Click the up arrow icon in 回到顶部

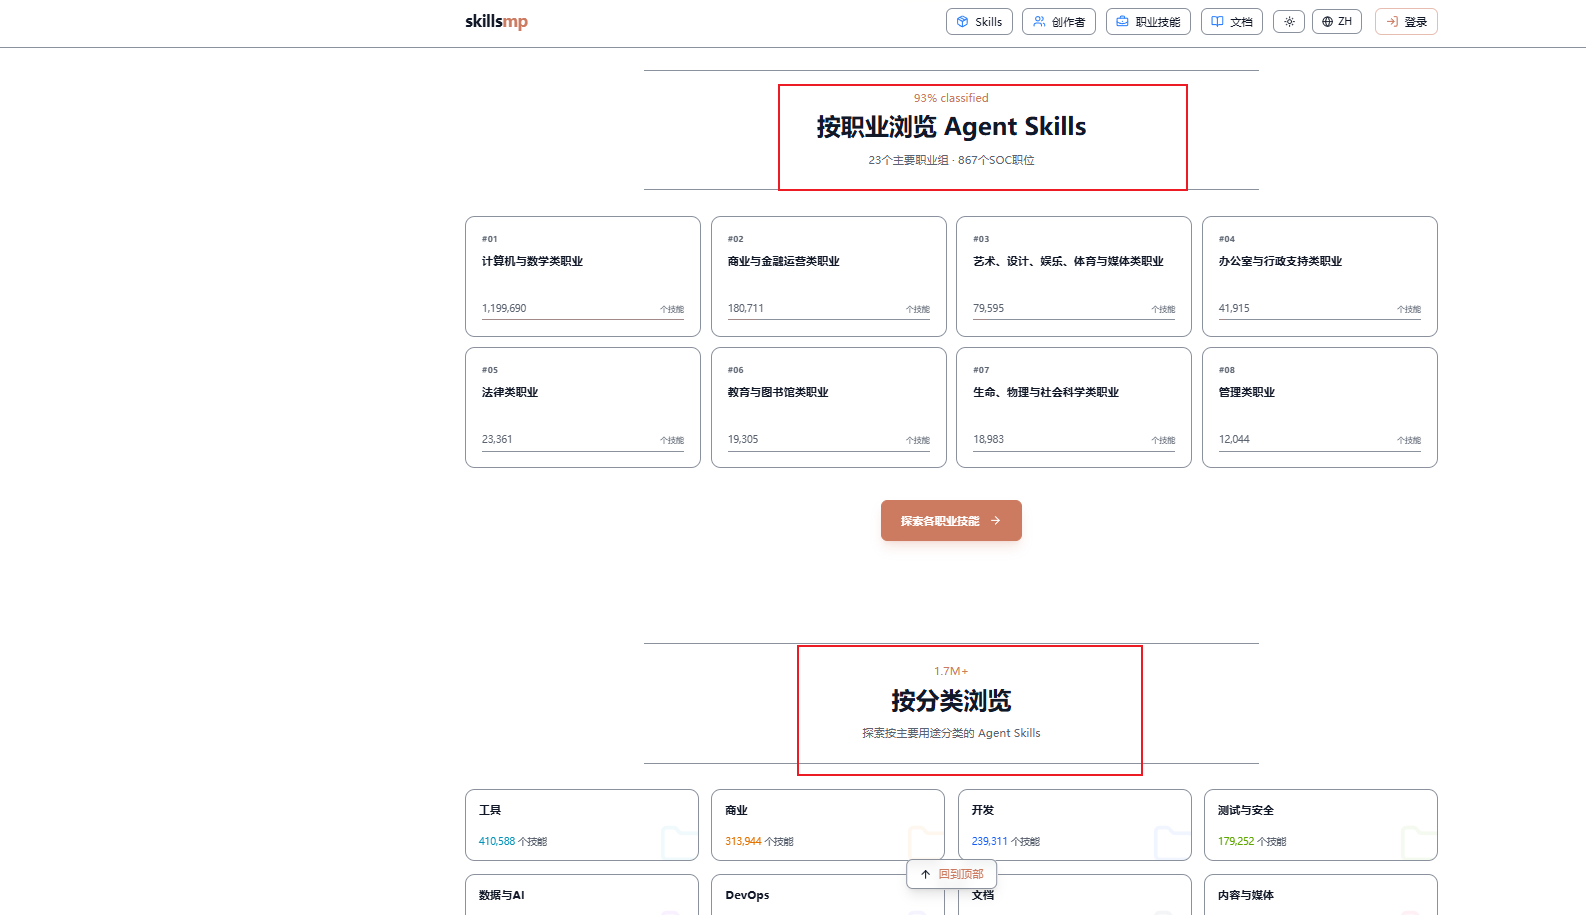[x=926, y=874]
